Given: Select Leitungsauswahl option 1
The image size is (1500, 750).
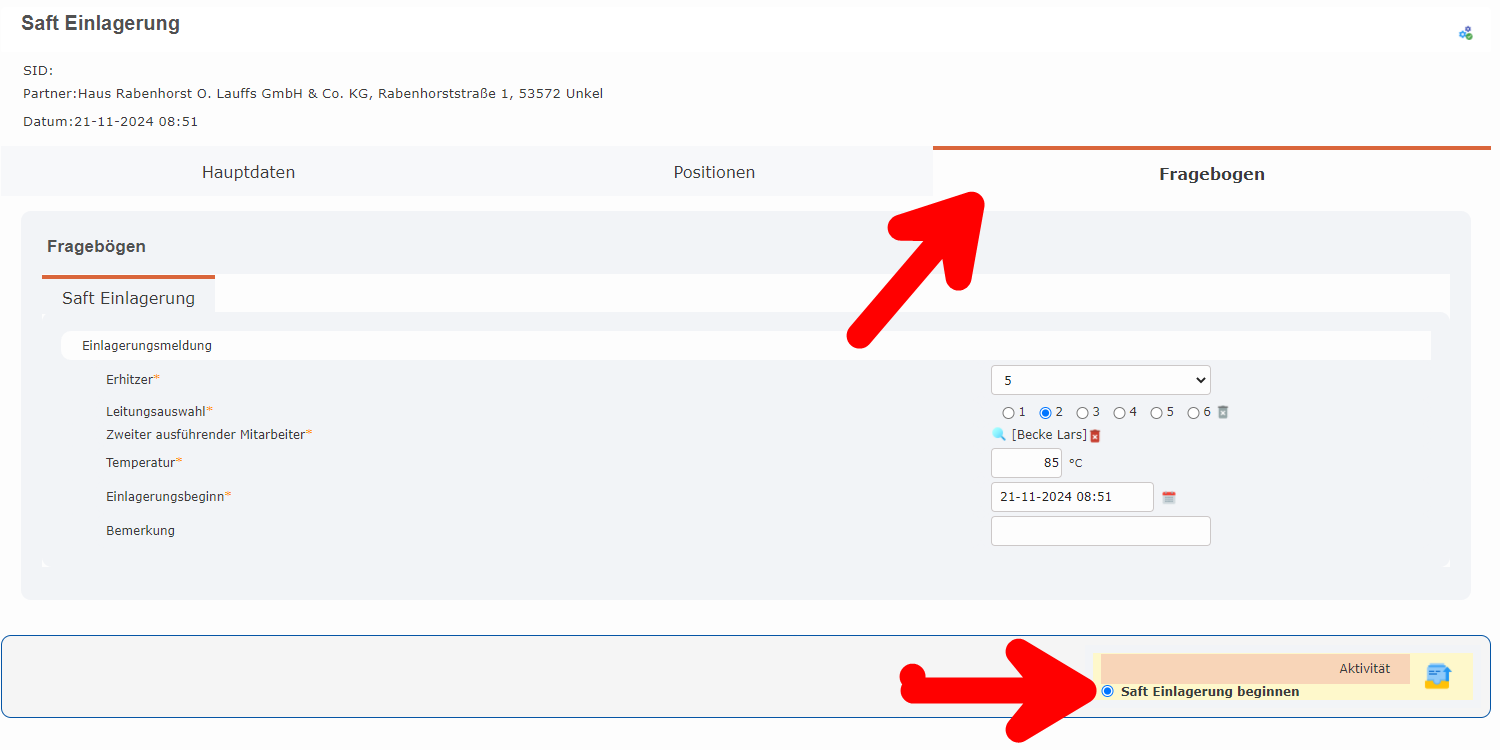Looking at the screenshot, I should click(x=1008, y=413).
